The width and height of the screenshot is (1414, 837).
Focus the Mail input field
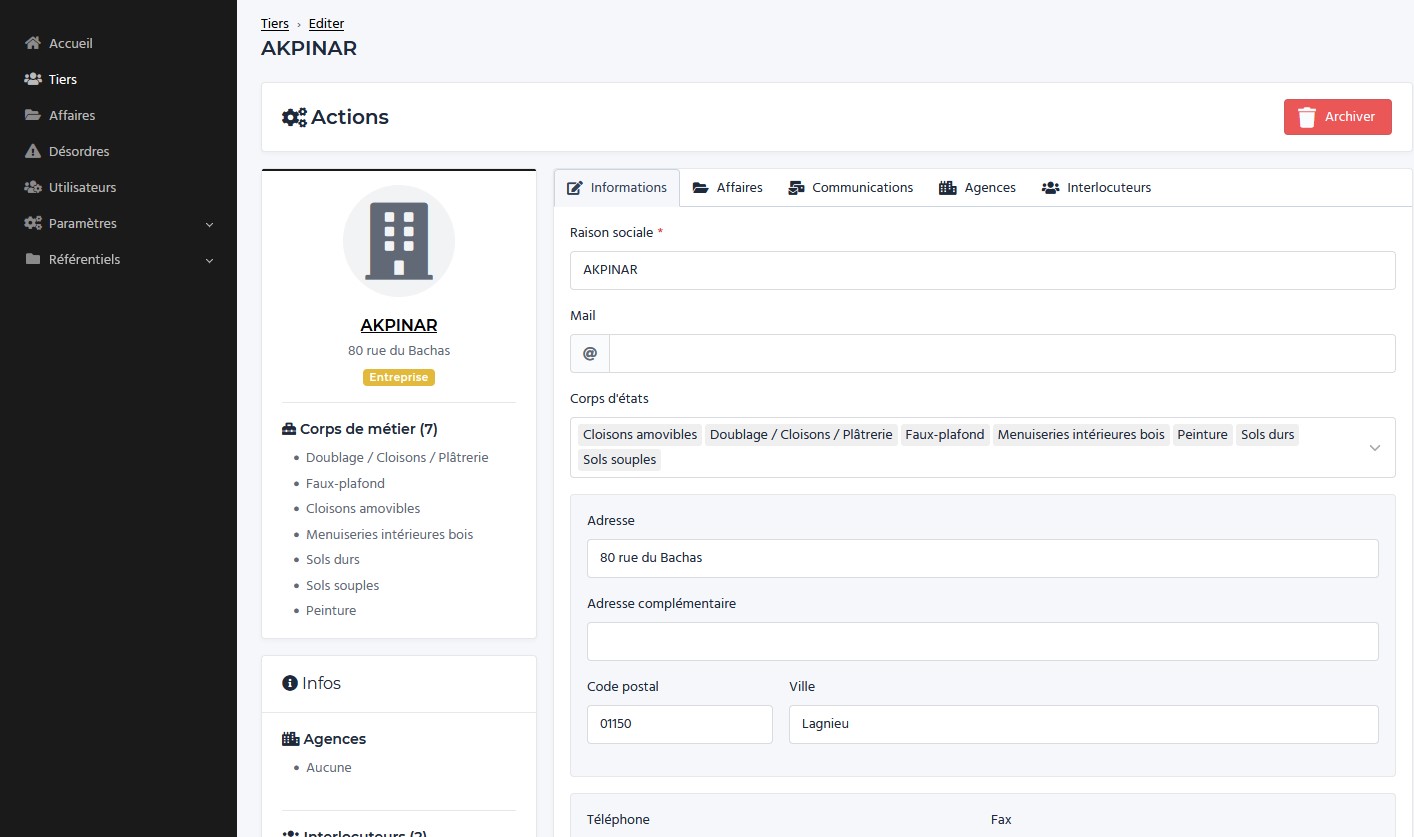pos(1002,353)
